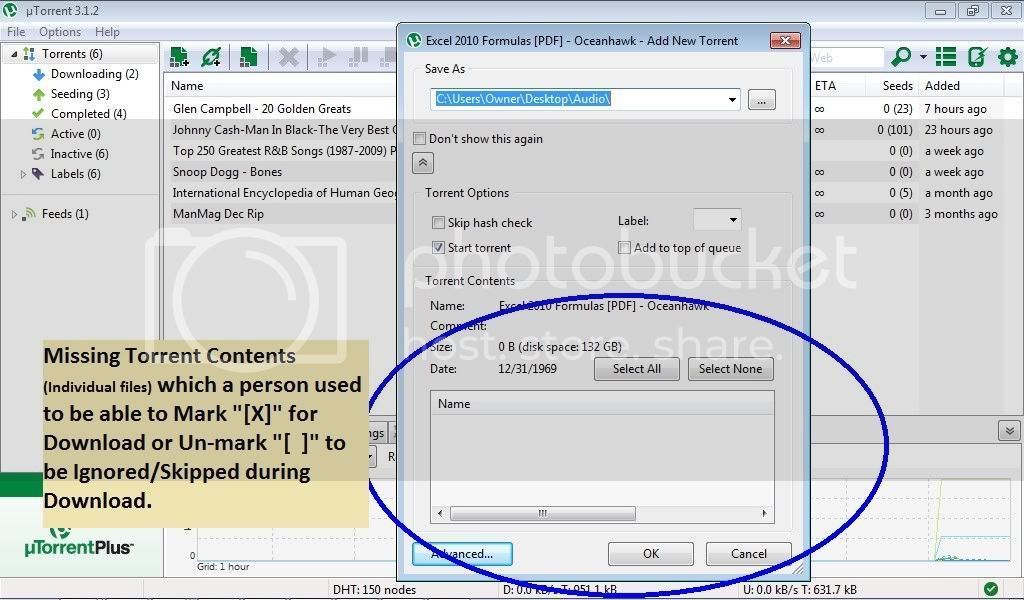The image size is (1024, 600).
Task: Open the search engine dropdown arrow
Action: (x=923, y=57)
